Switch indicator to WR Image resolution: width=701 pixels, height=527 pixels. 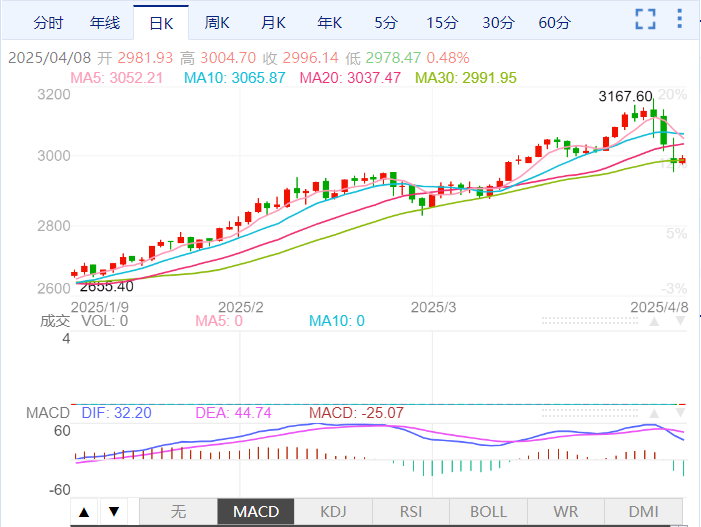click(x=566, y=511)
